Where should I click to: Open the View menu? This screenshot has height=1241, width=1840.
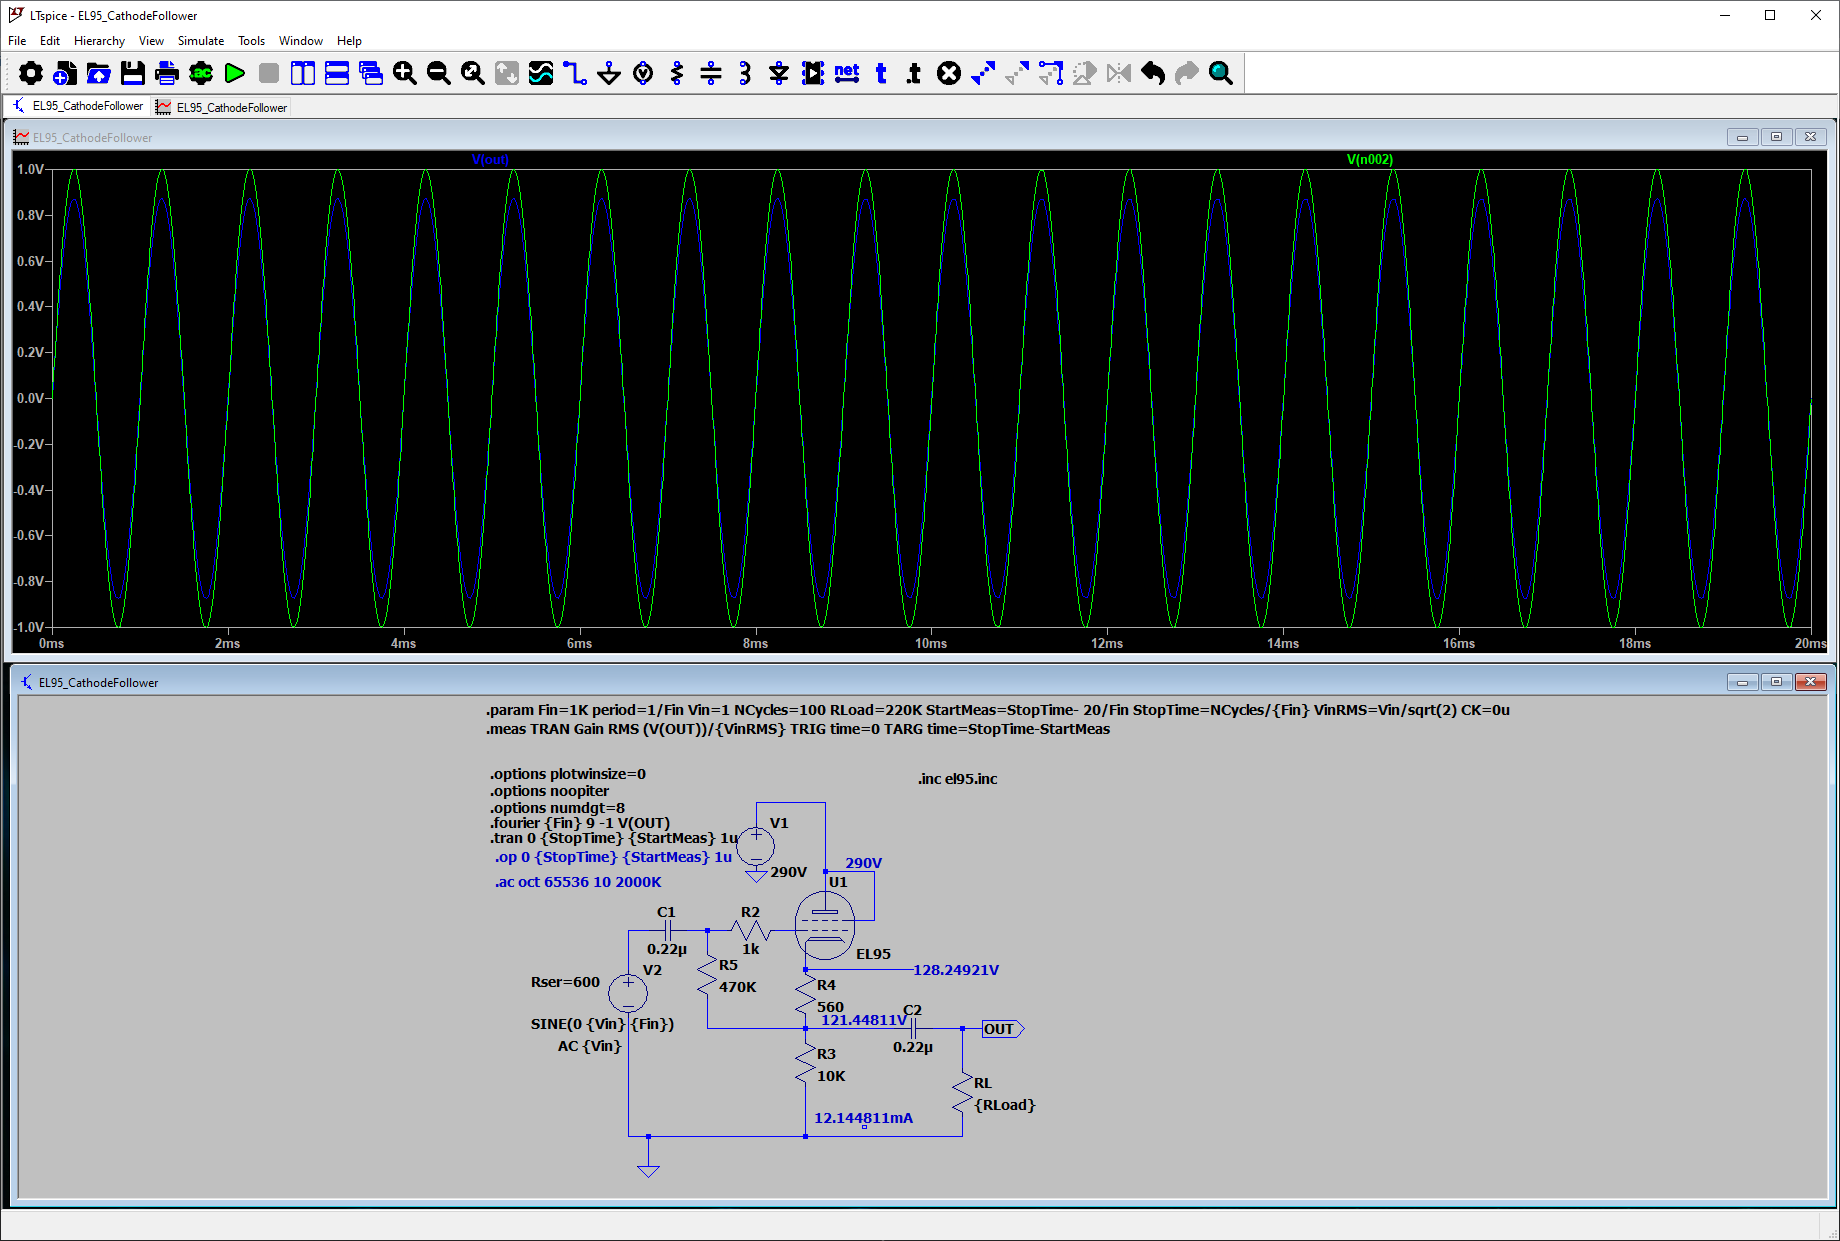click(x=151, y=41)
